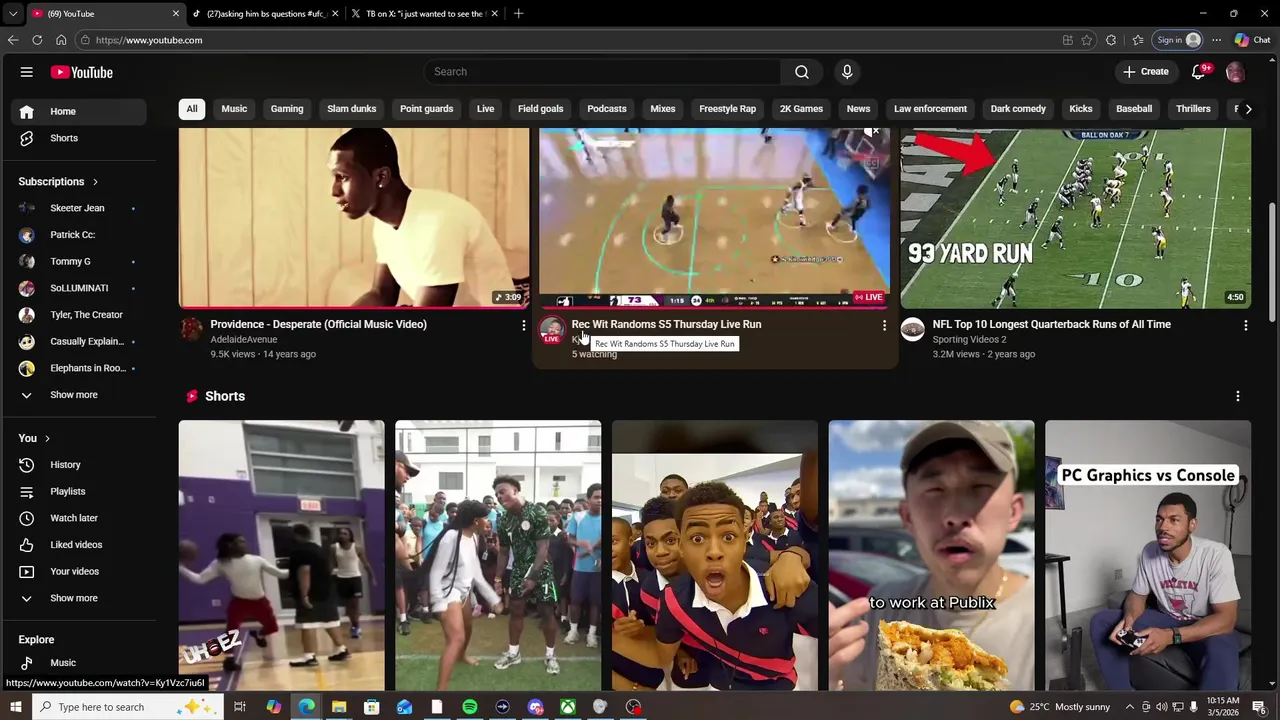
Task: Open the account avatar menu
Action: pos(1235,72)
